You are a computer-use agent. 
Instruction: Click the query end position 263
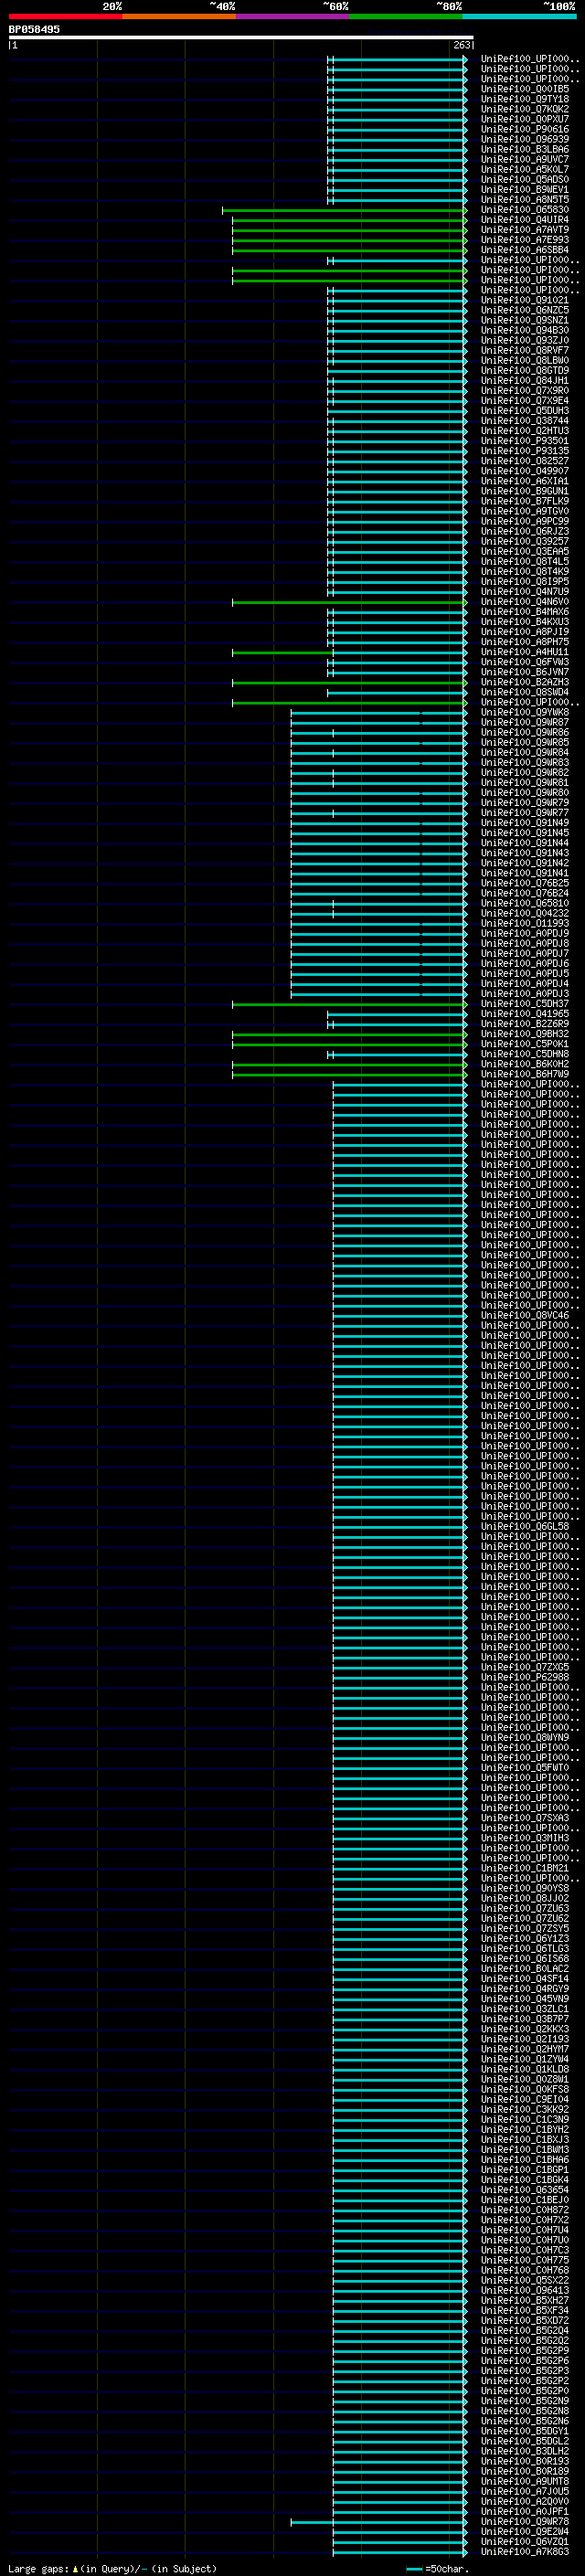tap(461, 45)
